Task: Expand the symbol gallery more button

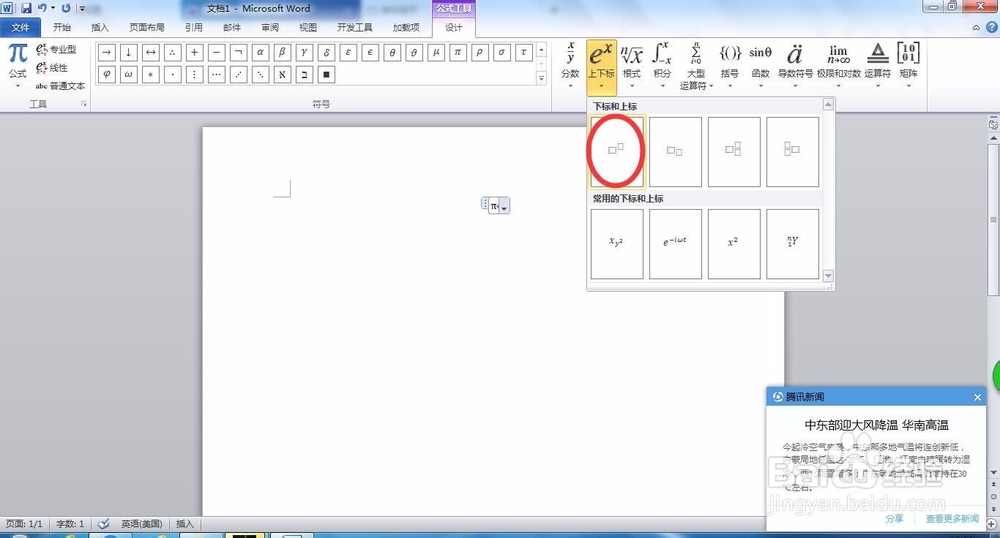Action: [x=541, y=78]
